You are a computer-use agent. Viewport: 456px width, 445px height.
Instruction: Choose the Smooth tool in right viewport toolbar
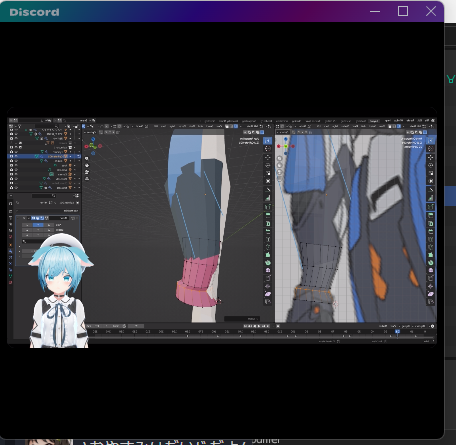[431, 271]
